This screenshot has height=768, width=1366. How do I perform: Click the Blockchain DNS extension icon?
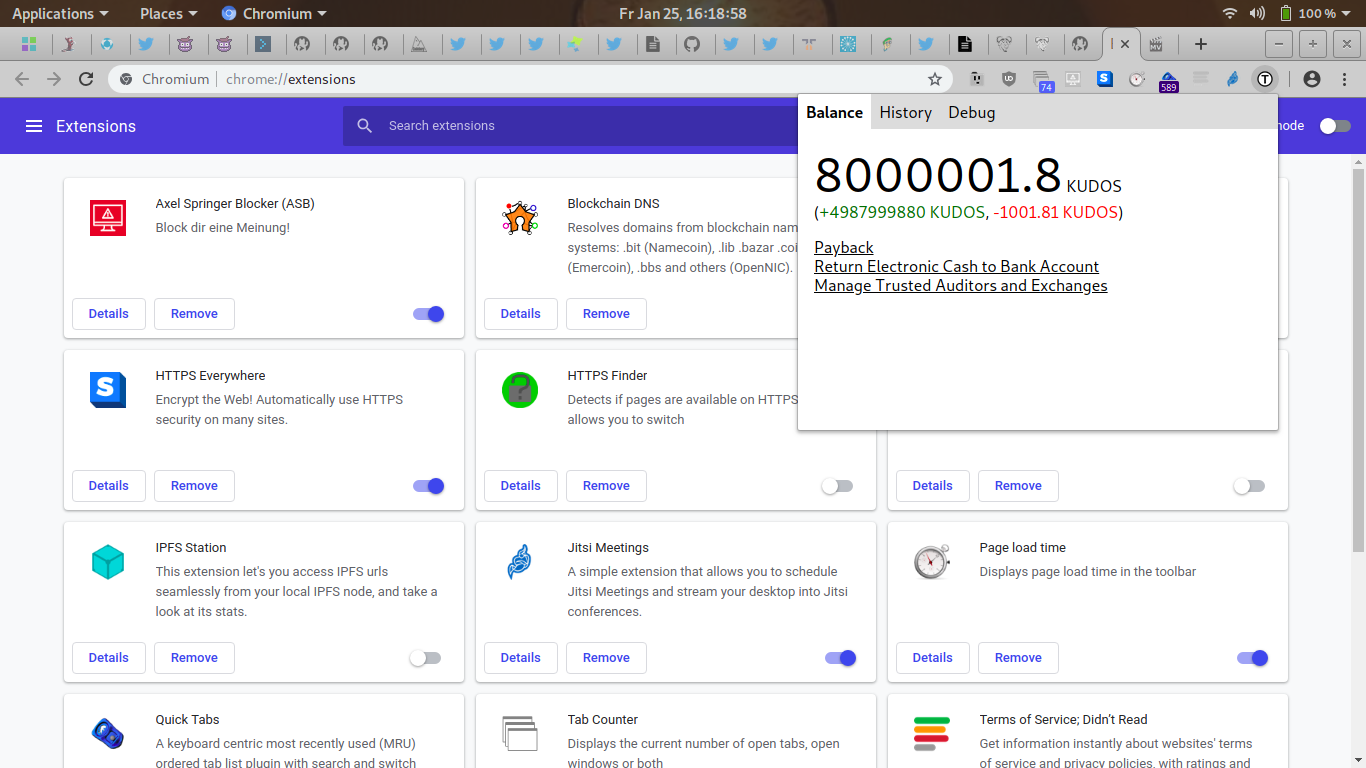point(520,218)
